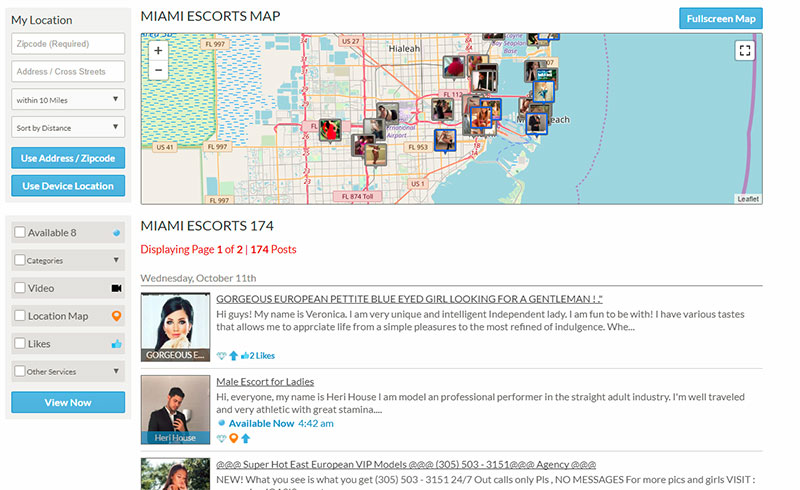Screen dimensions: 800x490
Task: Select the blue-bordered map marker near FL 953
Action: coord(445,141)
